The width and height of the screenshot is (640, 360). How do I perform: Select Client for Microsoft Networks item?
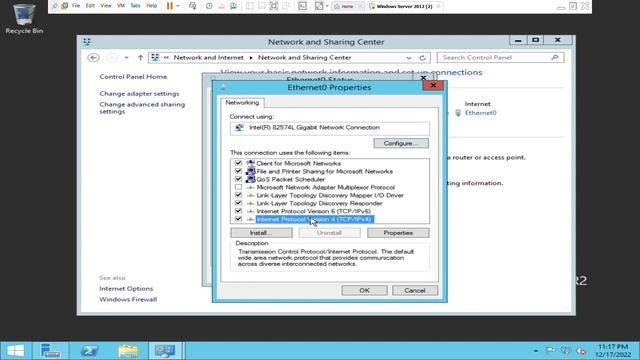[299, 163]
